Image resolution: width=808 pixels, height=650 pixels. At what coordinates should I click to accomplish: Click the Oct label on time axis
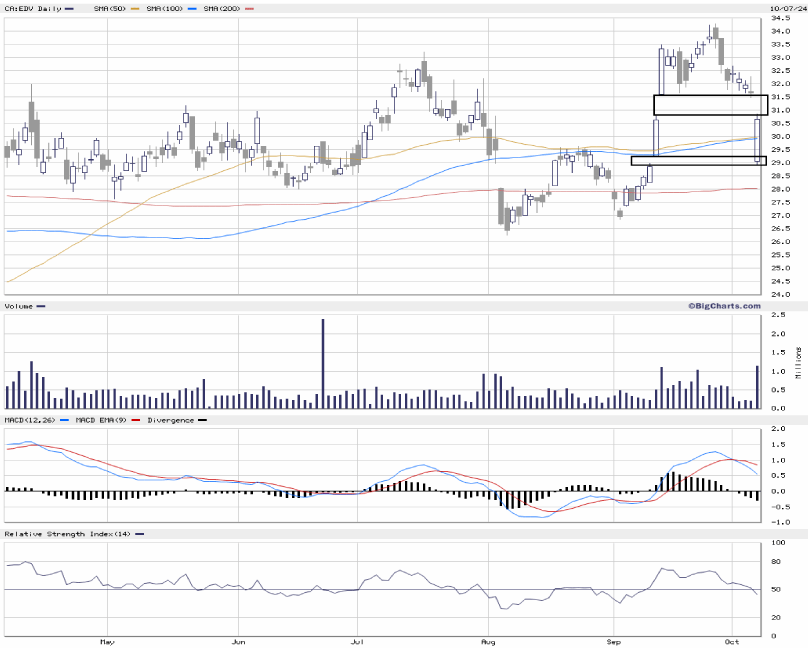click(733, 638)
